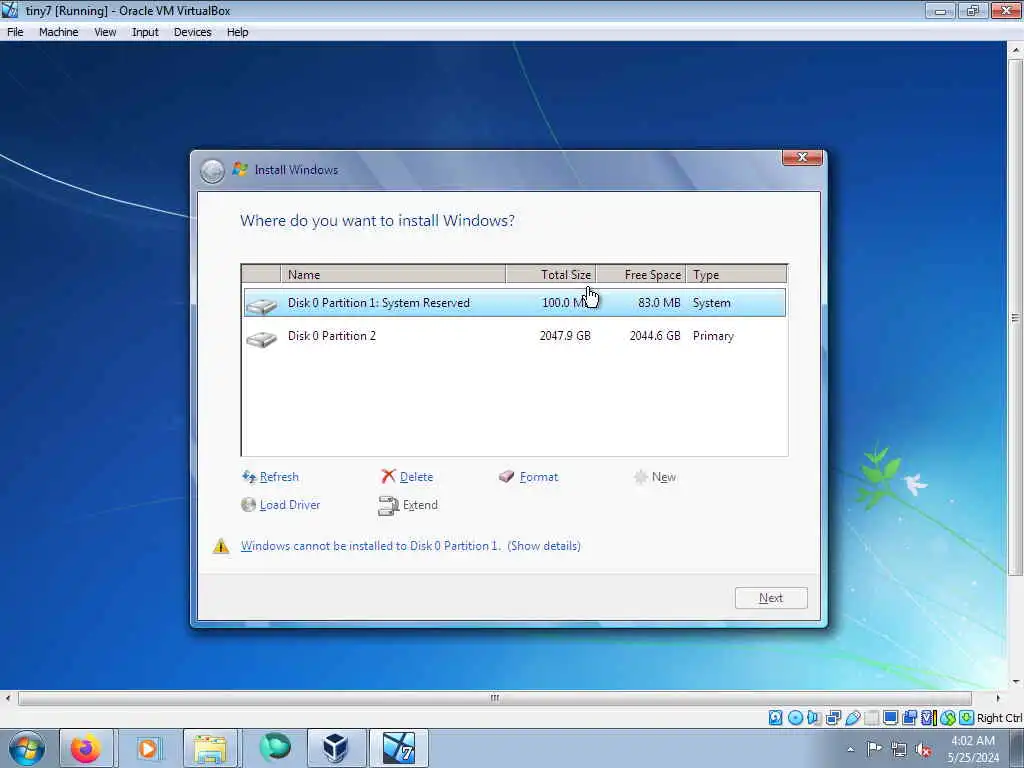Click the Total Size column header
The width and height of the screenshot is (1024, 768).
click(551, 274)
